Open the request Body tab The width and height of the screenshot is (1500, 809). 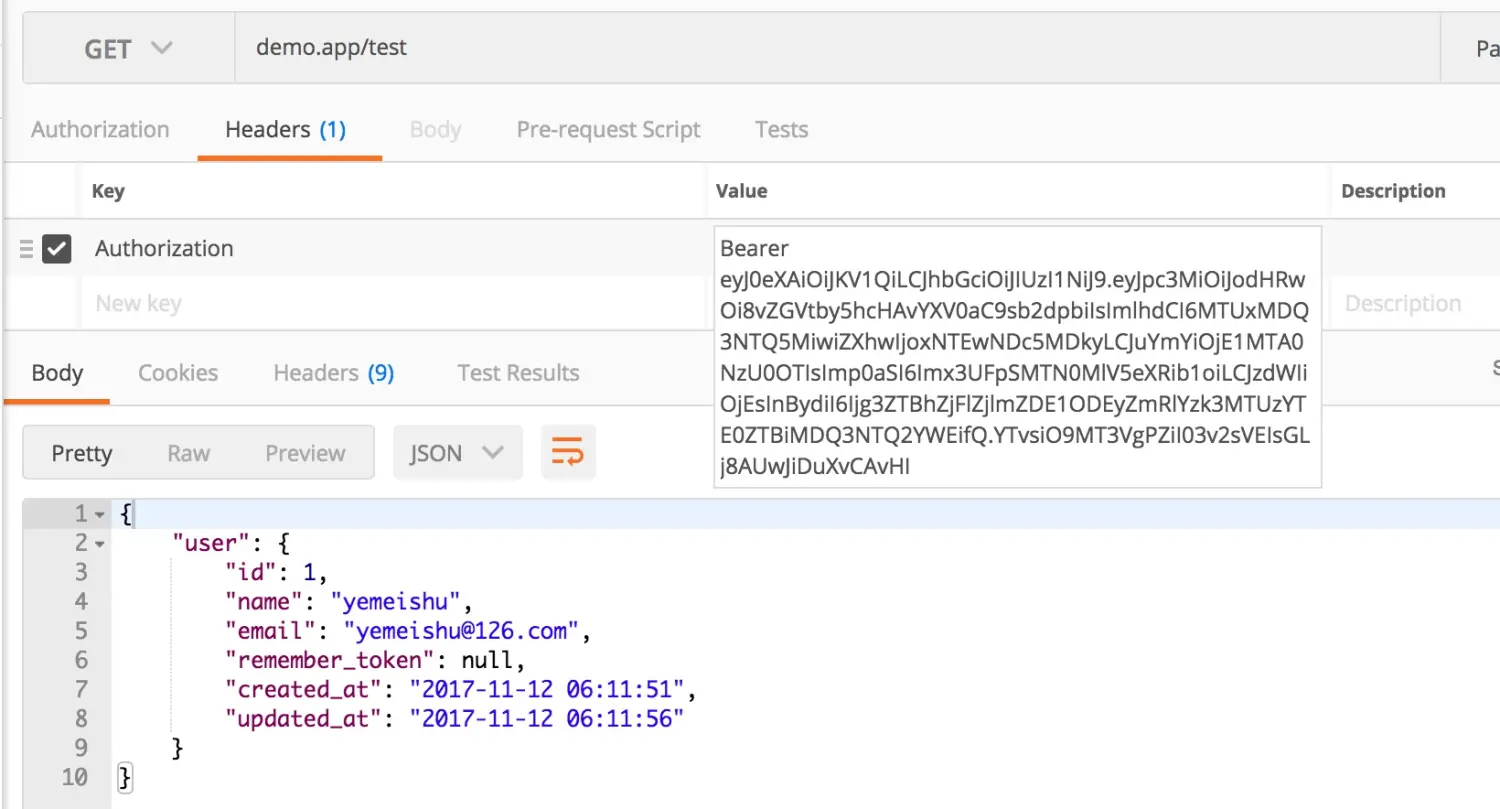pos(435,130)
